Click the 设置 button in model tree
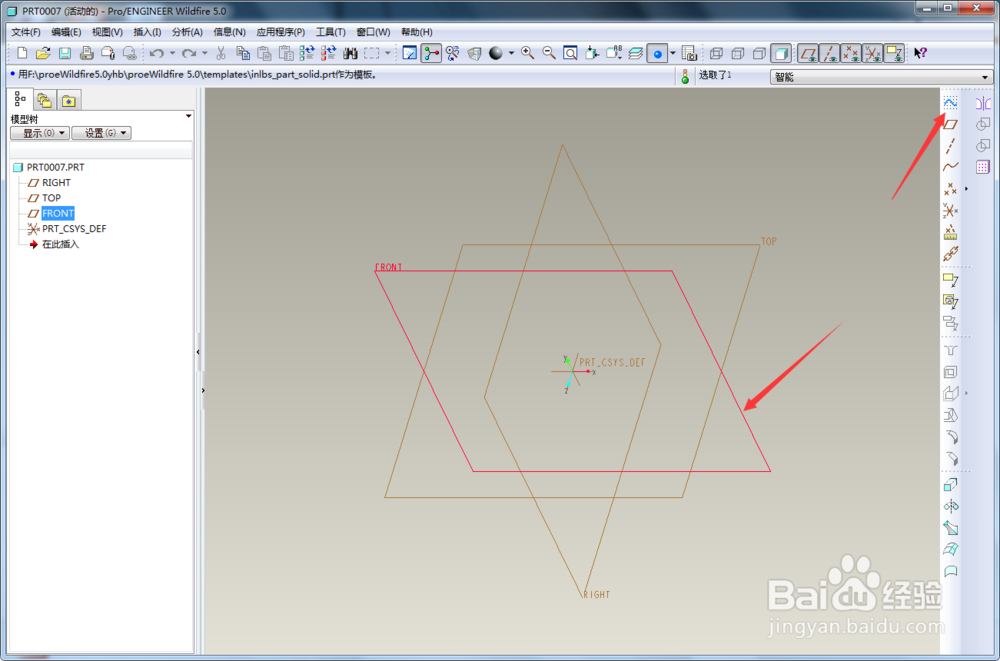This screenshot has width=1000, height=661. coord(101,133)
